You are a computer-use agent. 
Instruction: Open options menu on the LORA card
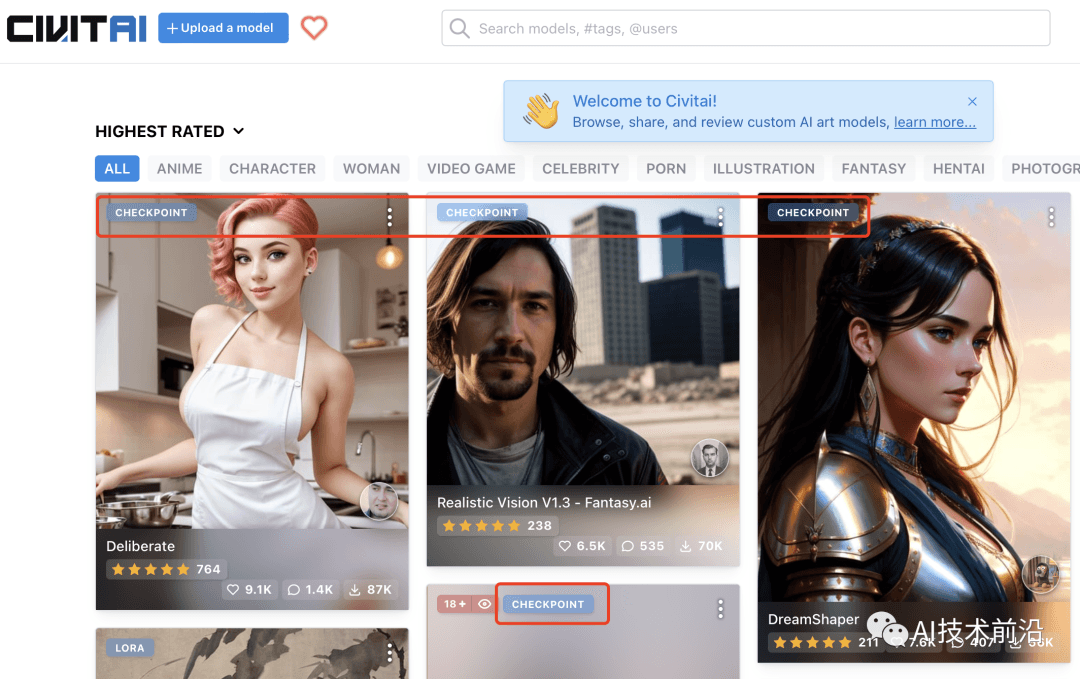tap(389, 652)
